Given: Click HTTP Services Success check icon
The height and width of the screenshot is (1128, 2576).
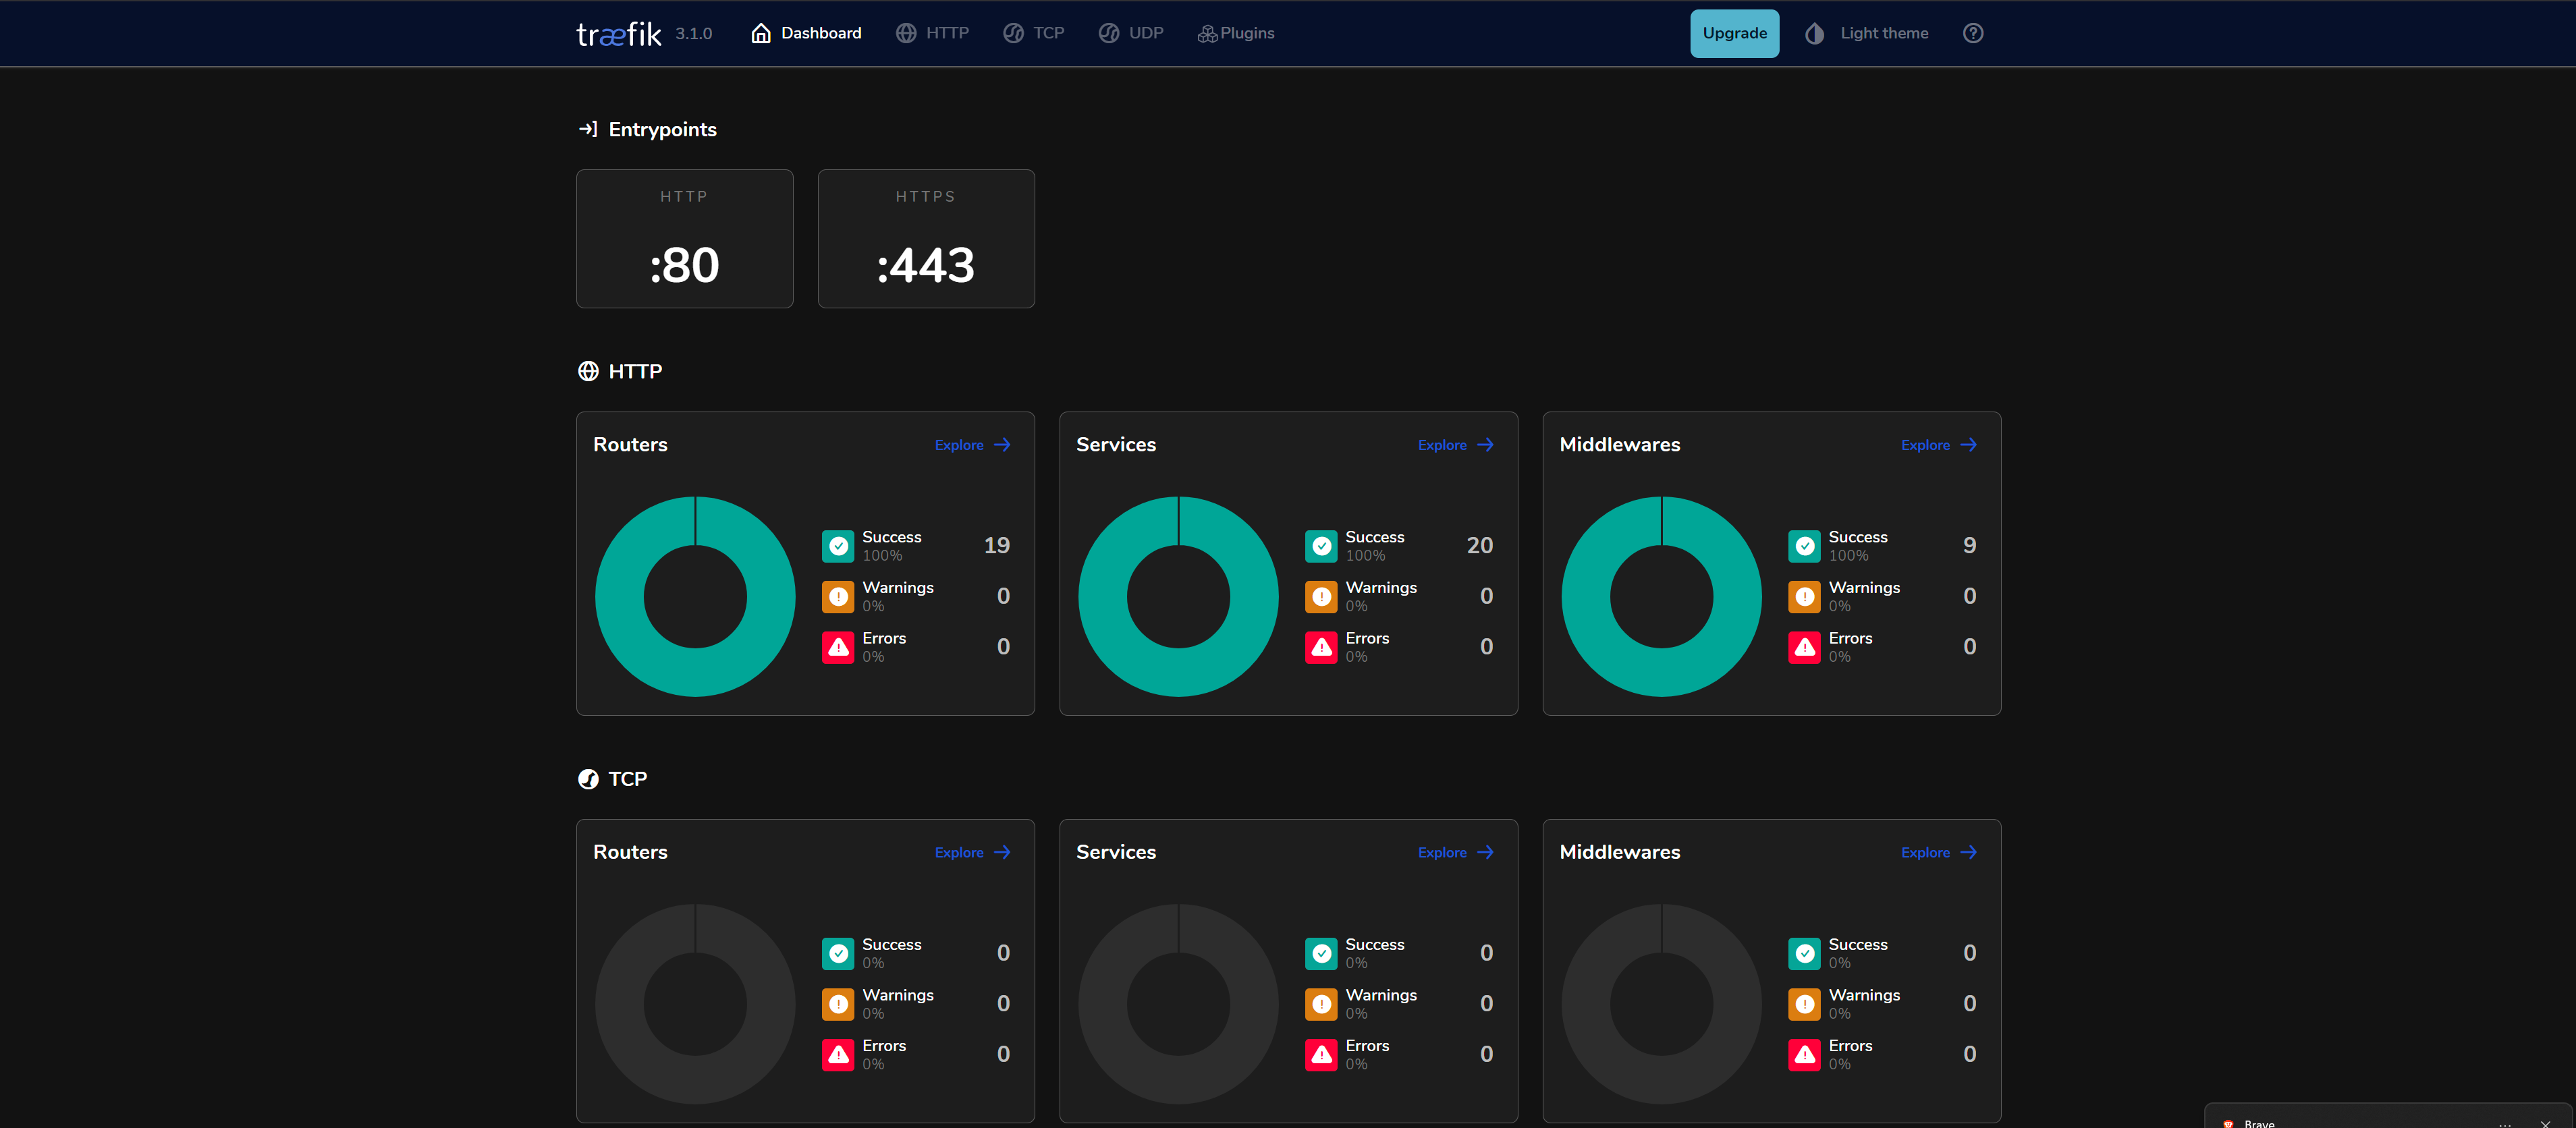Looking at the screenshot, I should click(x=1321, y=546).
